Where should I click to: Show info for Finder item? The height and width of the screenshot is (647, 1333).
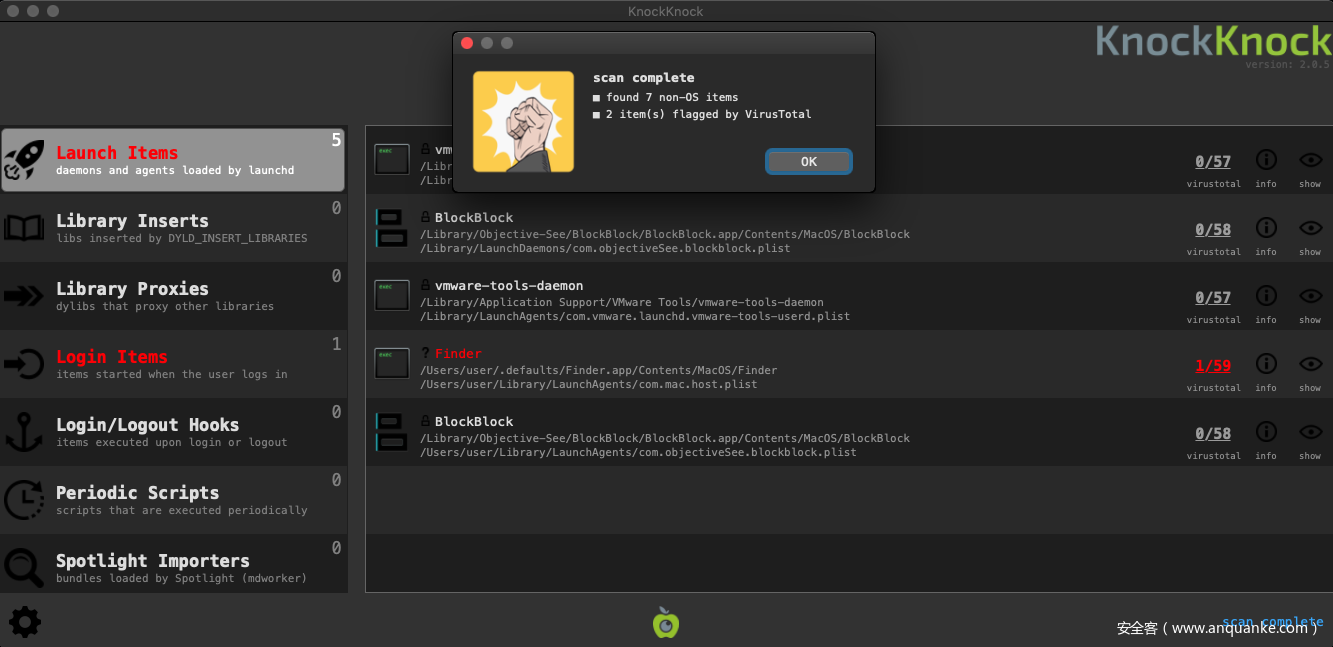coord(1266,364)
